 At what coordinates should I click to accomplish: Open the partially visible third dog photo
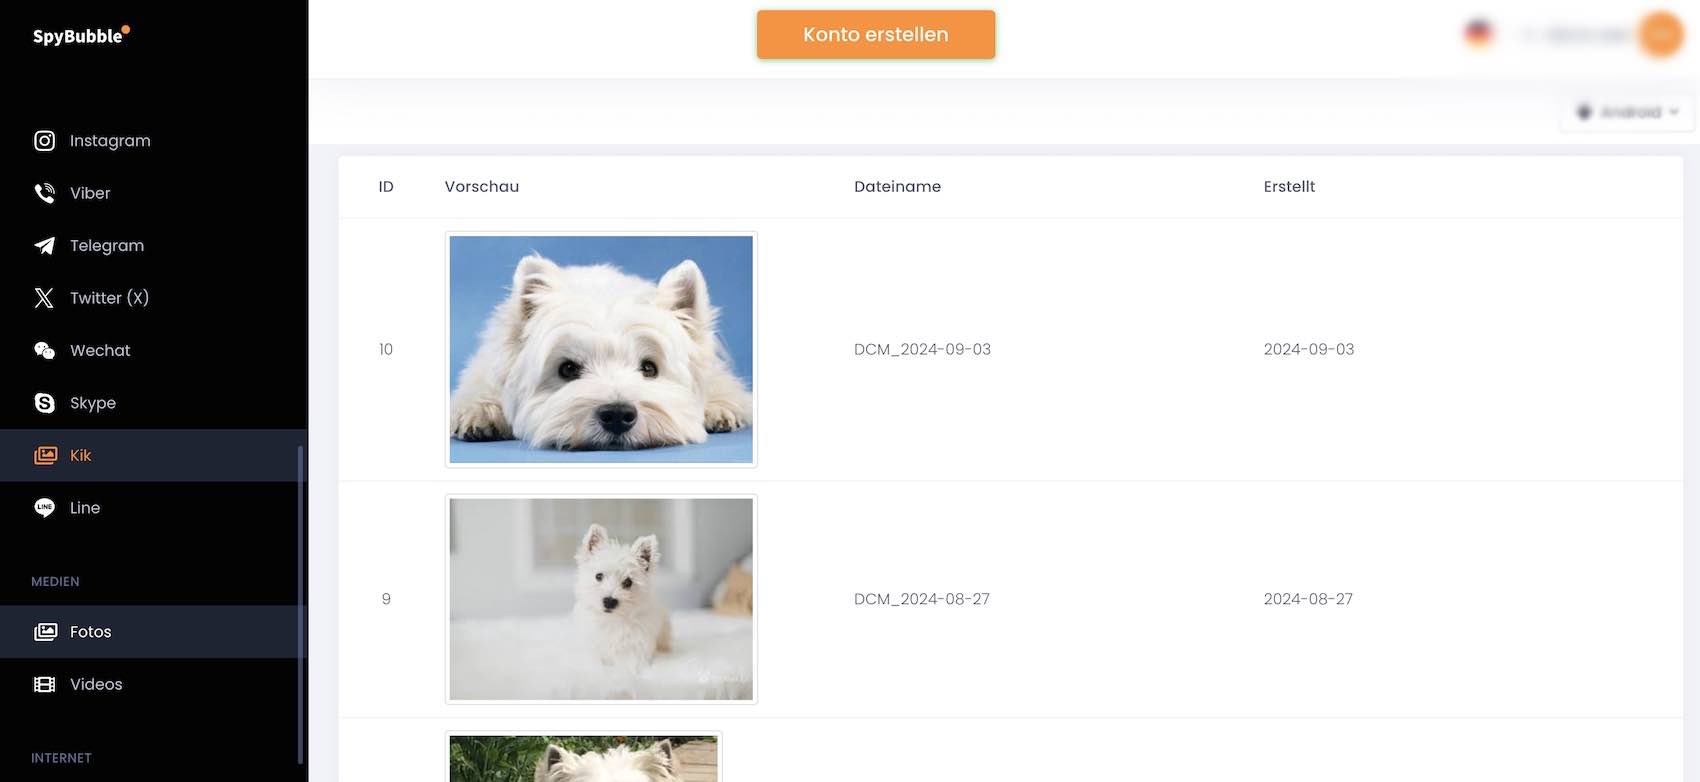[x=584, y=757]
